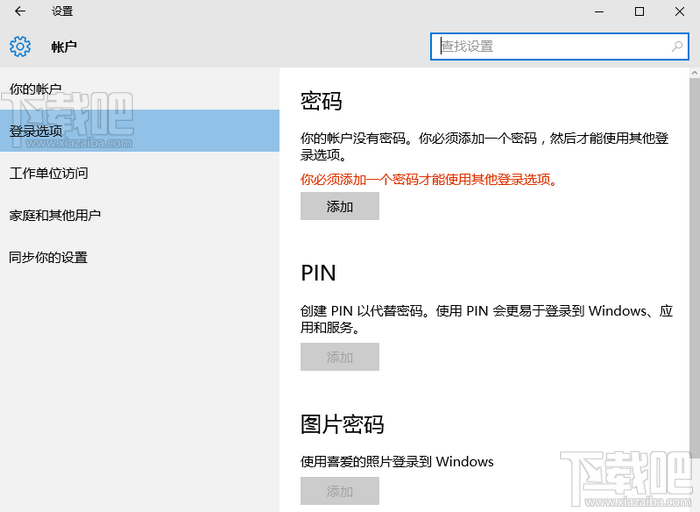700x512 pixels.
Task: Open 工作单位访问 section
Action: click(140, 173)
